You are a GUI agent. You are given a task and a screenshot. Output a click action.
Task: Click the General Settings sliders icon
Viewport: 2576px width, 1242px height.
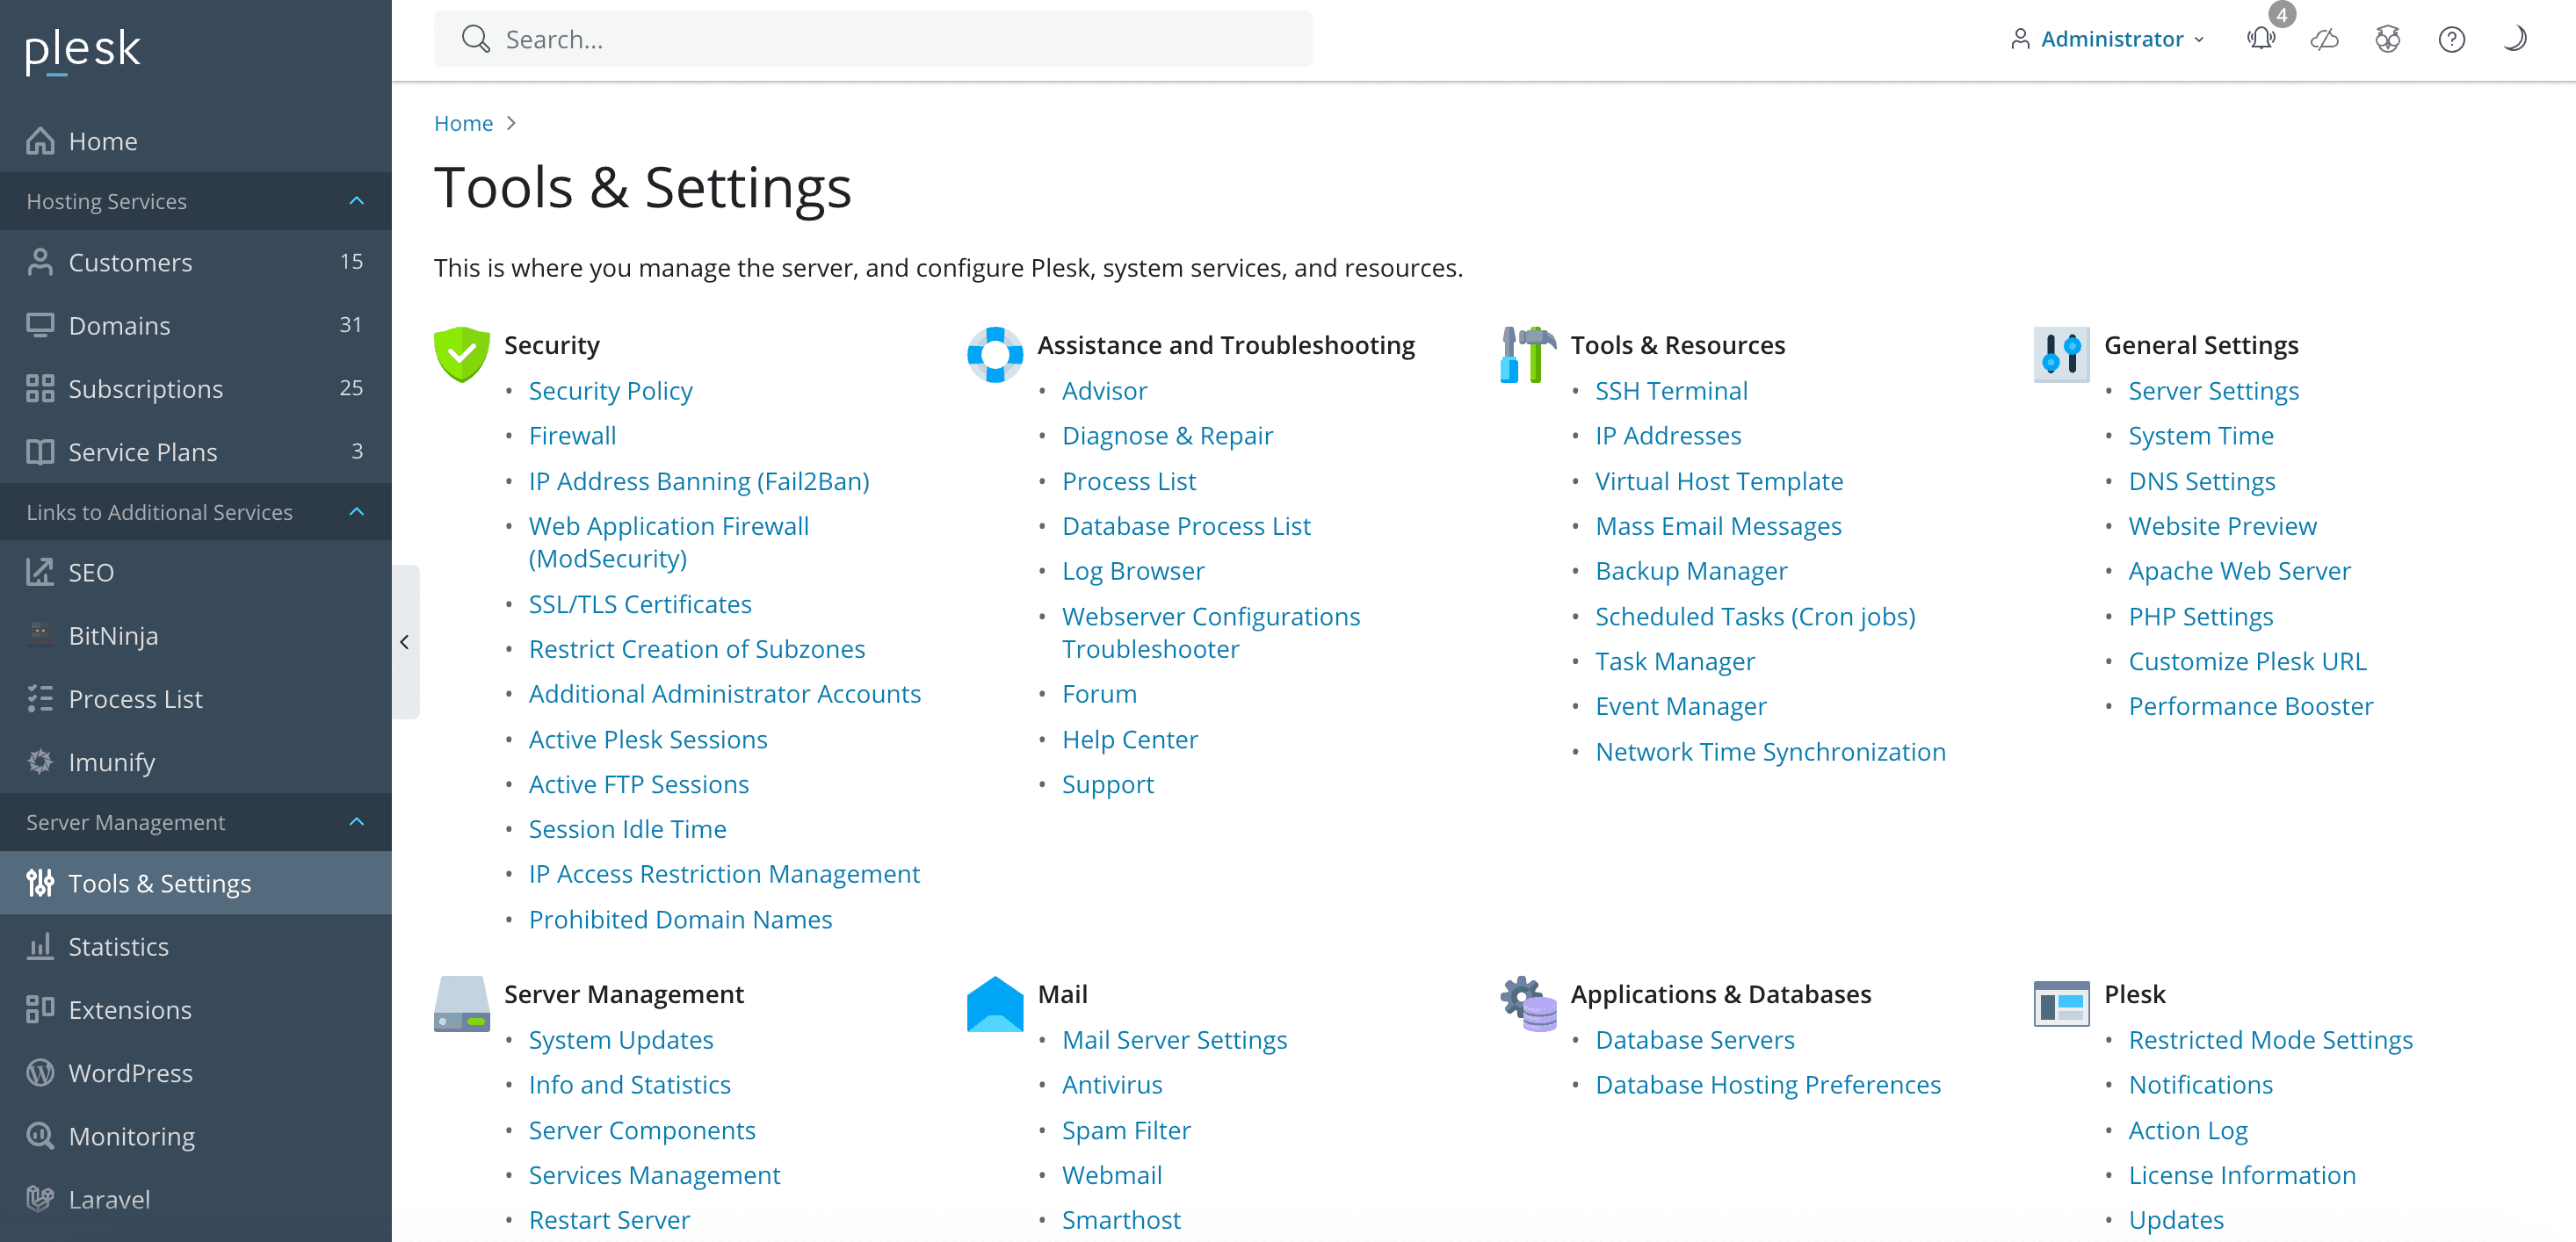tap(2061, 354)
